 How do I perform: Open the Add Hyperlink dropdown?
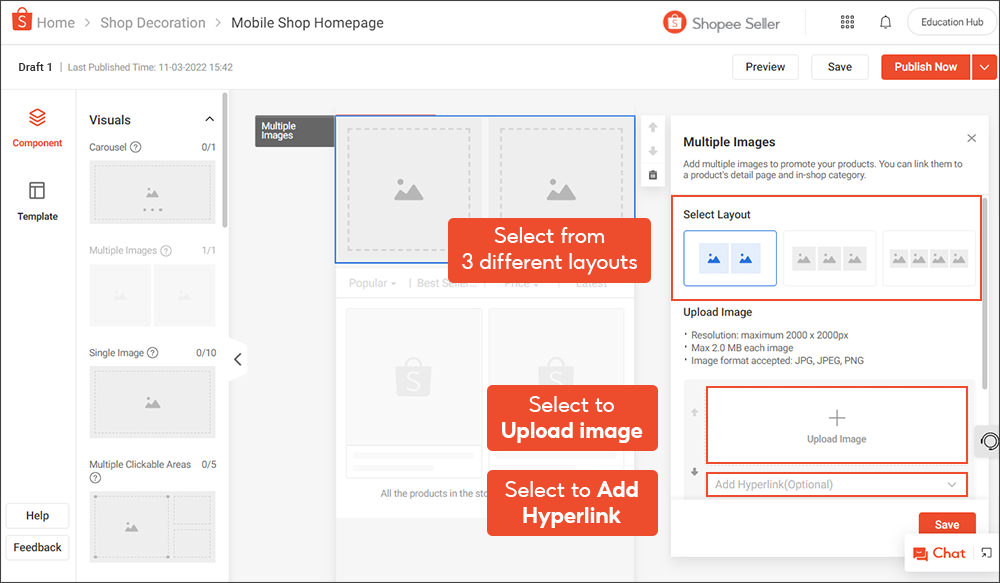(x=836, y=484)
